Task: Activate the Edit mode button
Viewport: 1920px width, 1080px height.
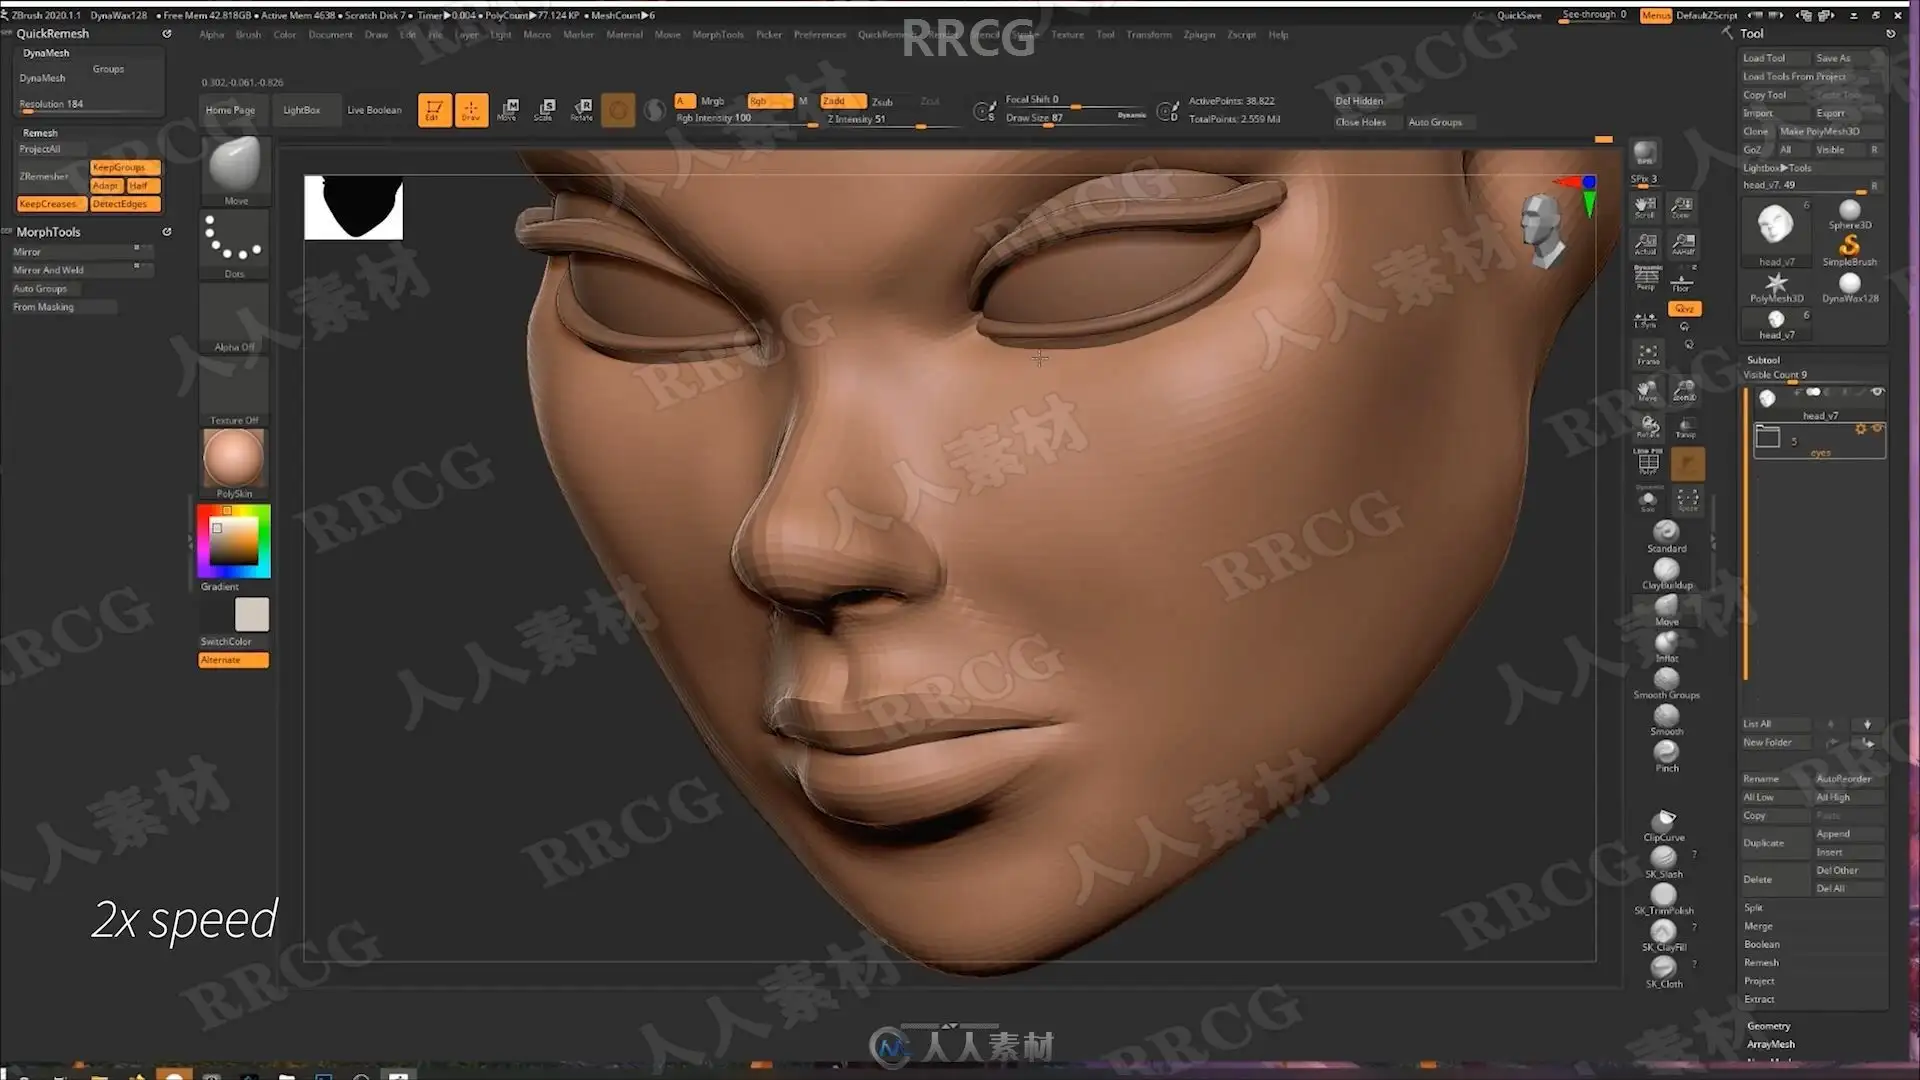Action: coord(434,110)
